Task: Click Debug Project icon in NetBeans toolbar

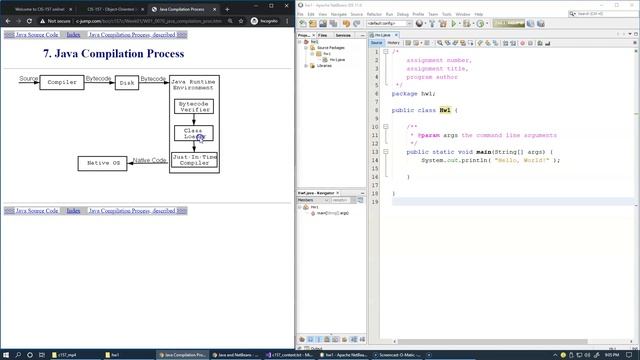Action: click(467, 24)
